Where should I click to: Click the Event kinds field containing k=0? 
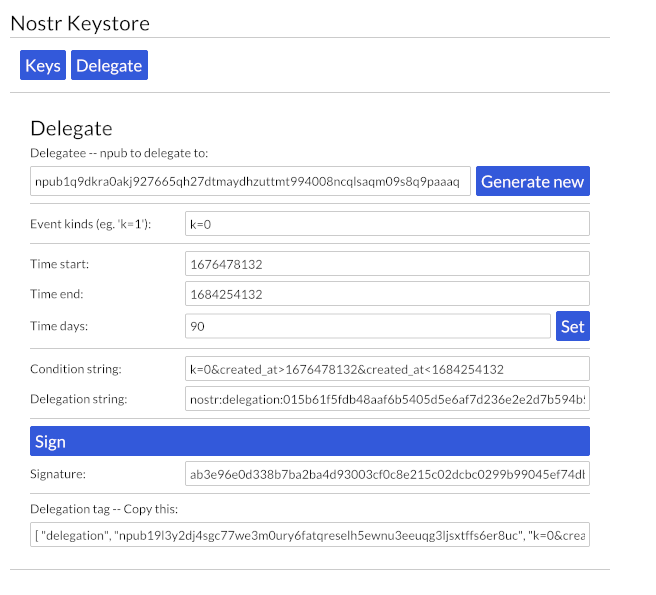(x=387, y=224)
